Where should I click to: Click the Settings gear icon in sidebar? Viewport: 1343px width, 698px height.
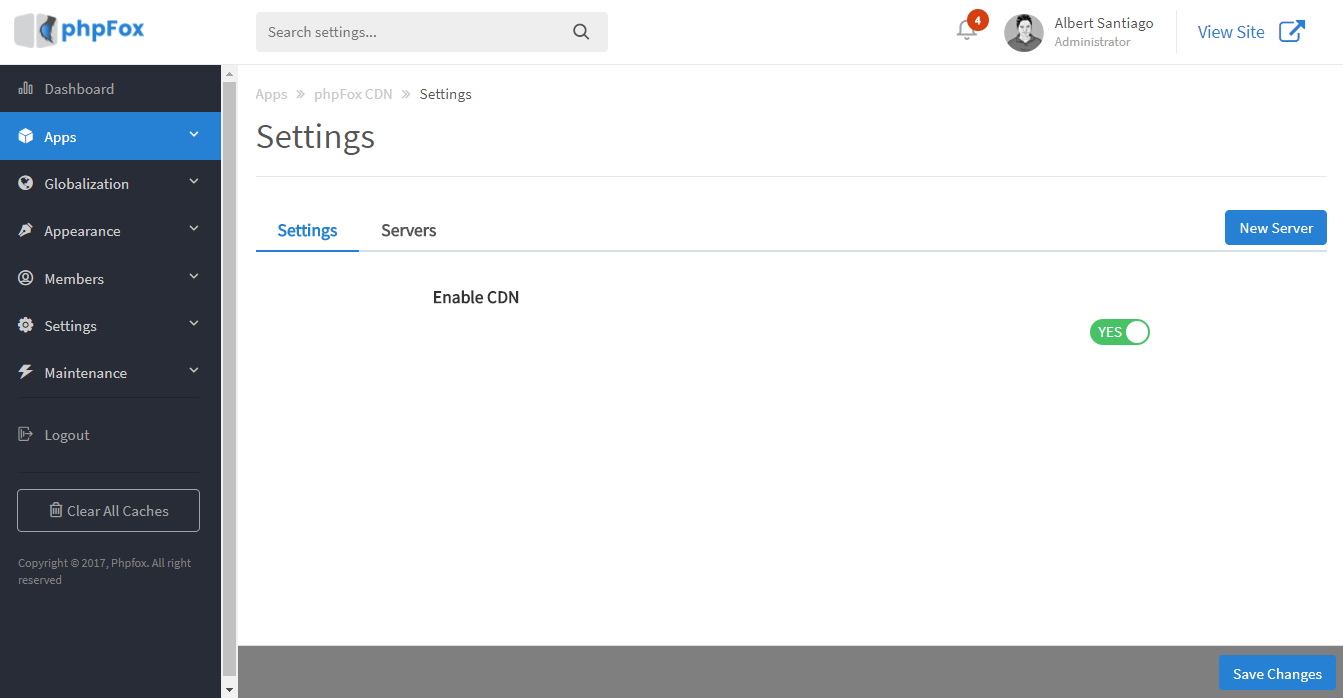26,325
